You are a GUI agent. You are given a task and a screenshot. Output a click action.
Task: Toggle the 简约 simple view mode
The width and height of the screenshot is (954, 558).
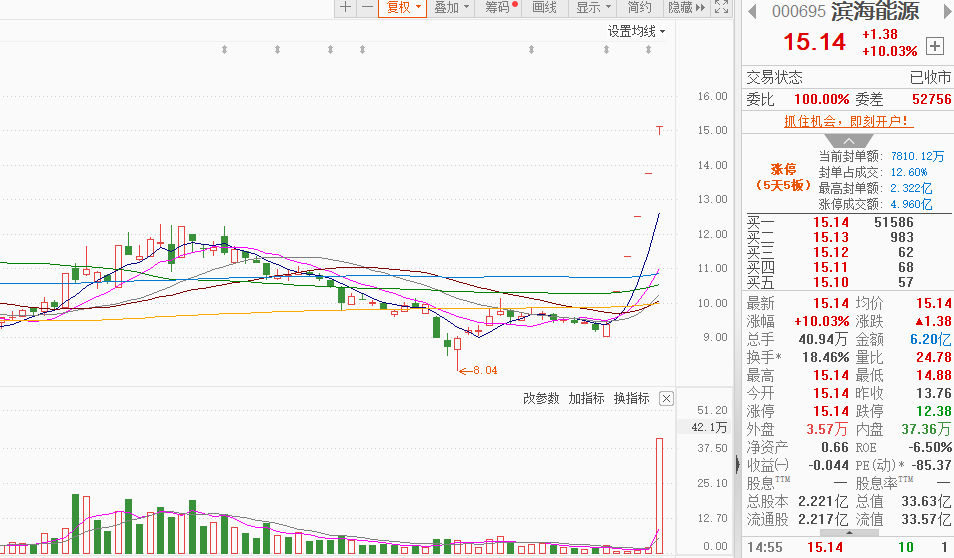(x=640, y=8)
